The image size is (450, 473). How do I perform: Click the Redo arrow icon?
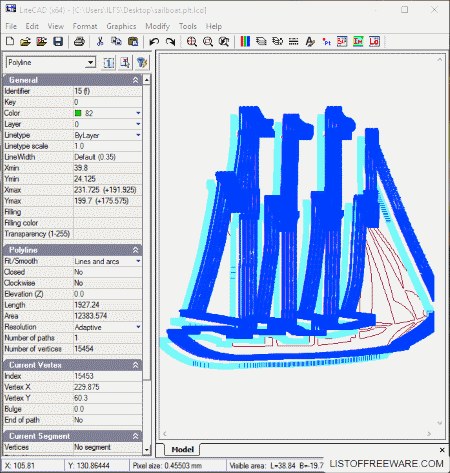(x=171, y=42)
